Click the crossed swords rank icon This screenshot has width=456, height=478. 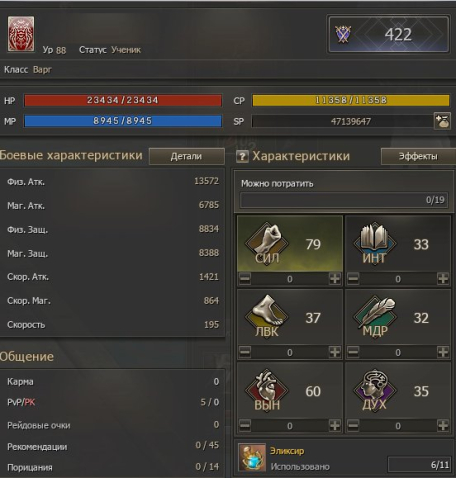tap(343, 34)
